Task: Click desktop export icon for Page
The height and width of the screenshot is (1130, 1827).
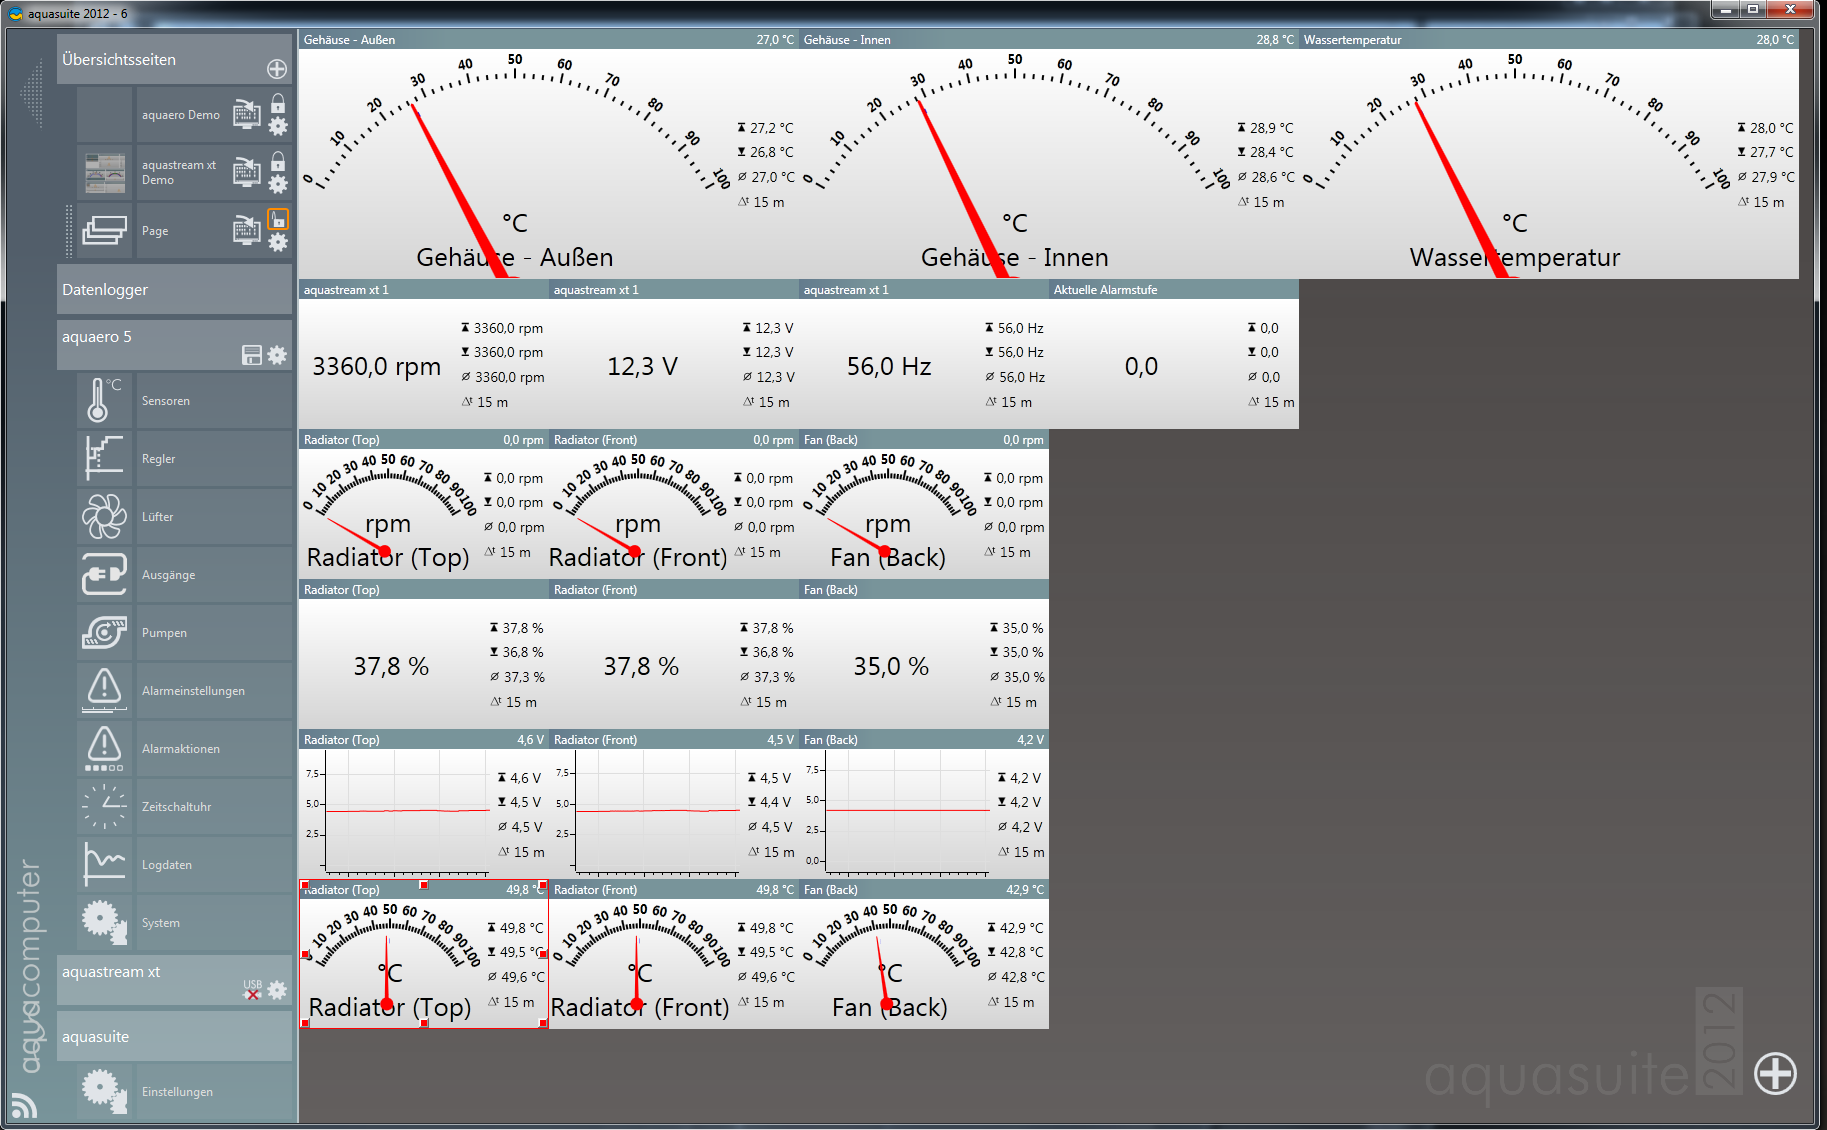Action: (x=247, y=229)
